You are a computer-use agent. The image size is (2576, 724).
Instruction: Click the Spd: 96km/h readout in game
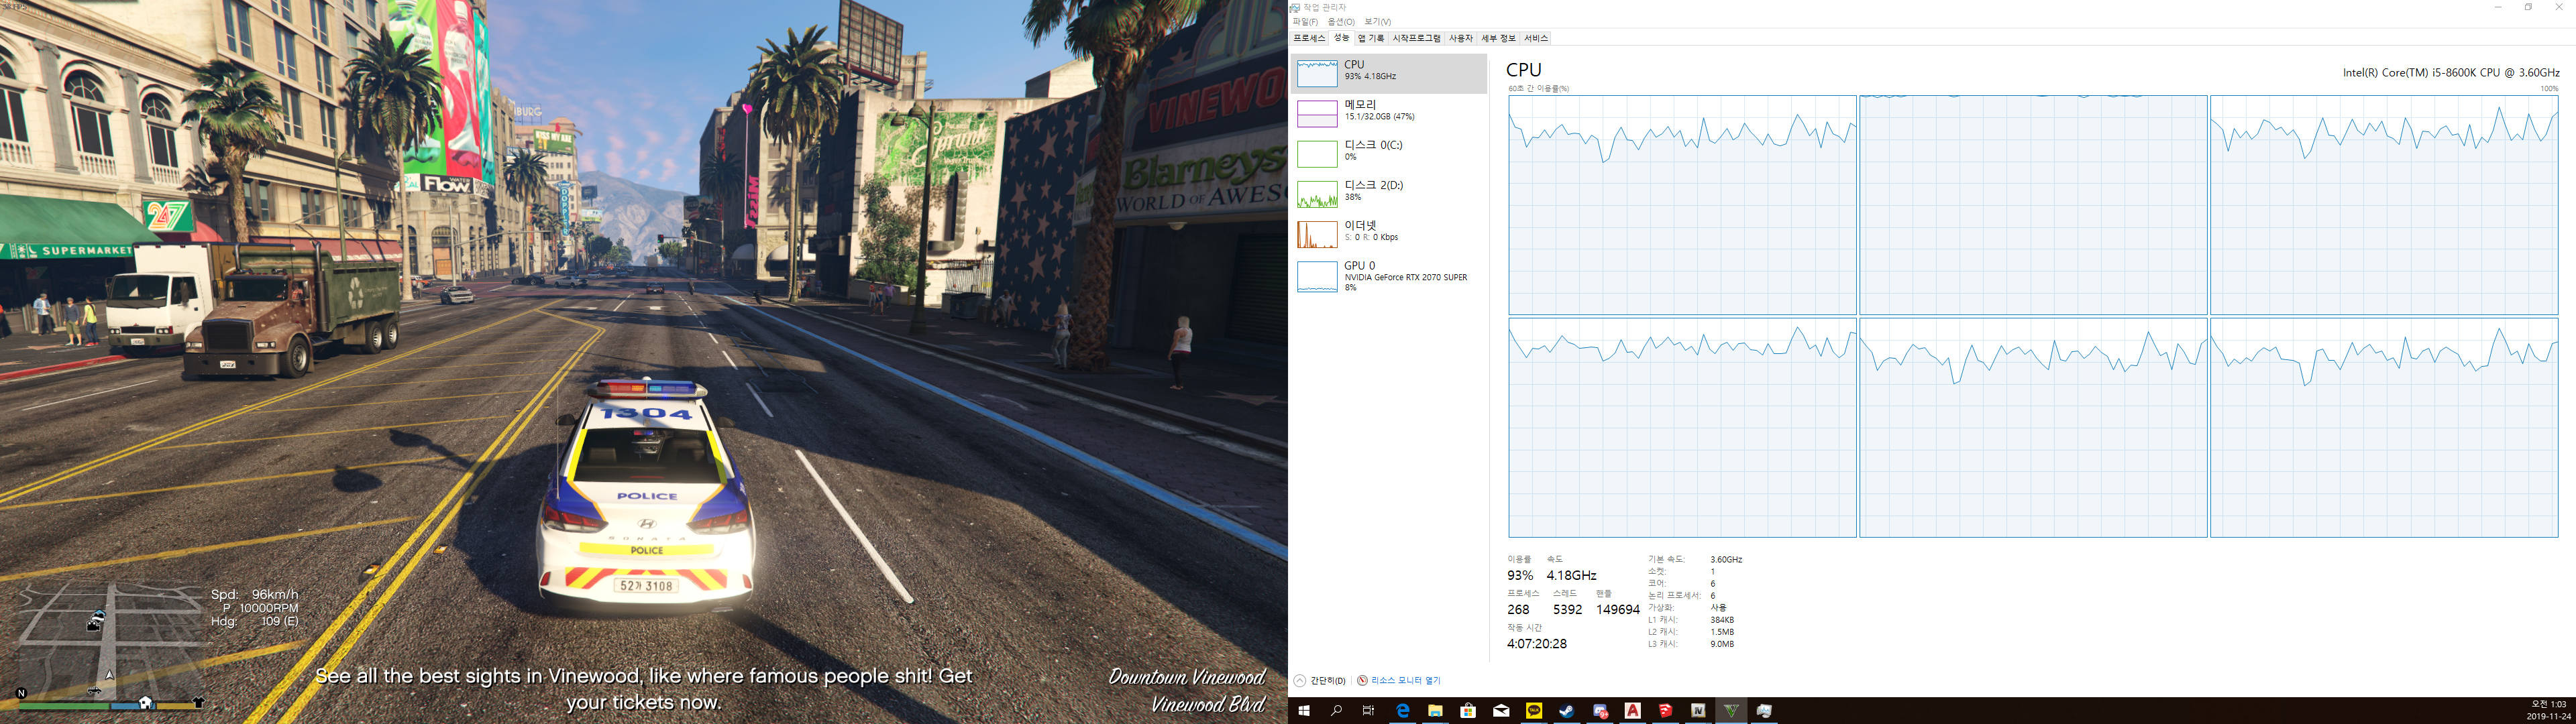pyautogui.click(x=254, y=594)
